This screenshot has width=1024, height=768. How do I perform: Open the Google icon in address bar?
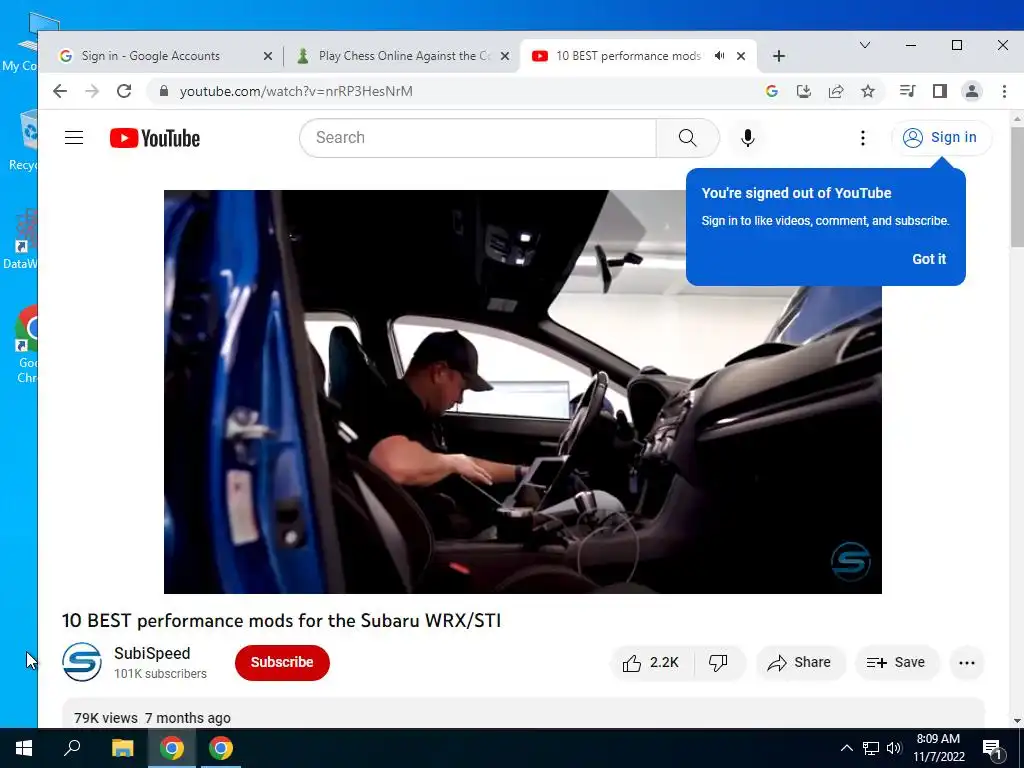tap(771, 91)
